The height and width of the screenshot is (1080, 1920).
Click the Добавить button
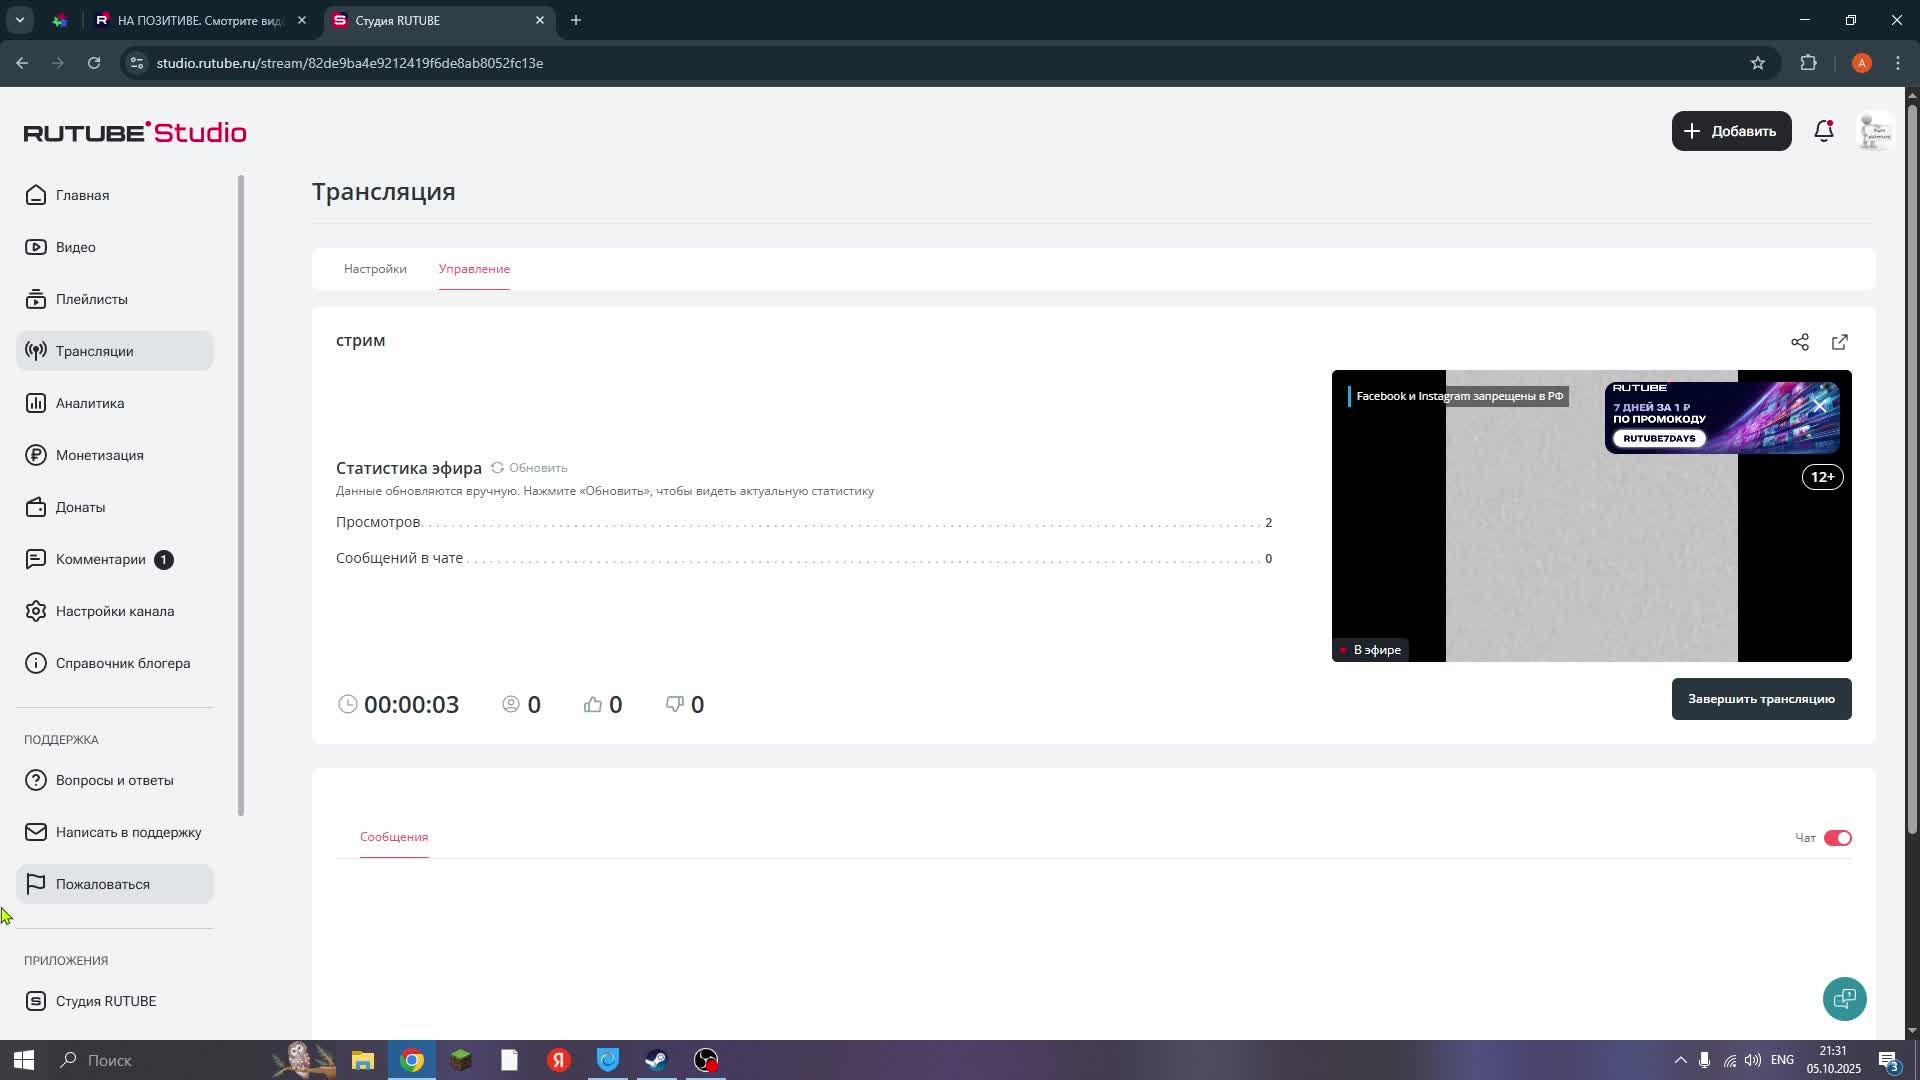(1730, 131)
